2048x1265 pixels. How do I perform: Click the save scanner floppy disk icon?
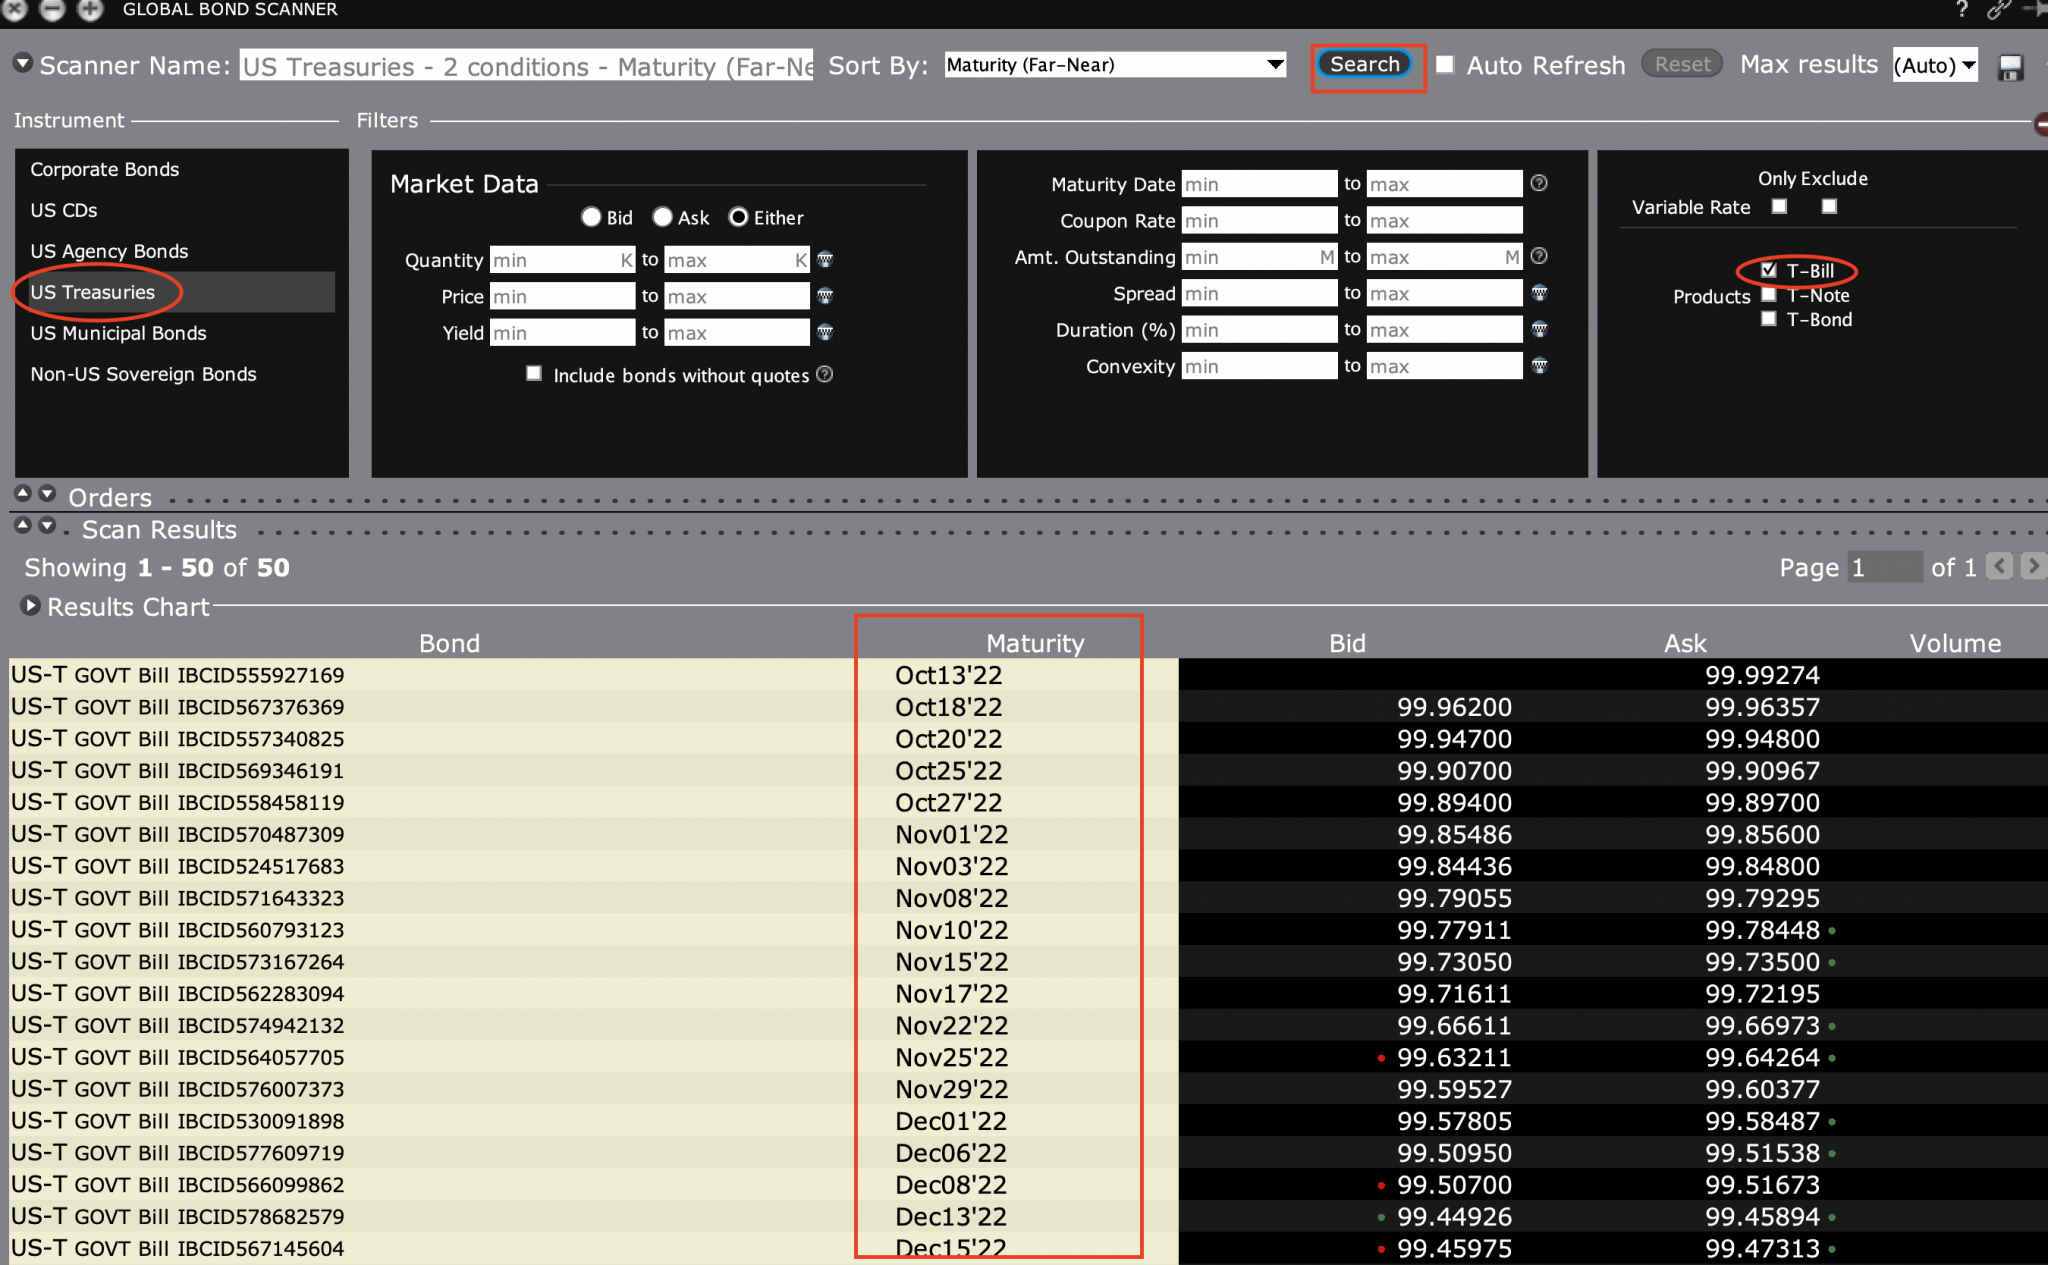pyautogui.click(x=2010, y=67)
